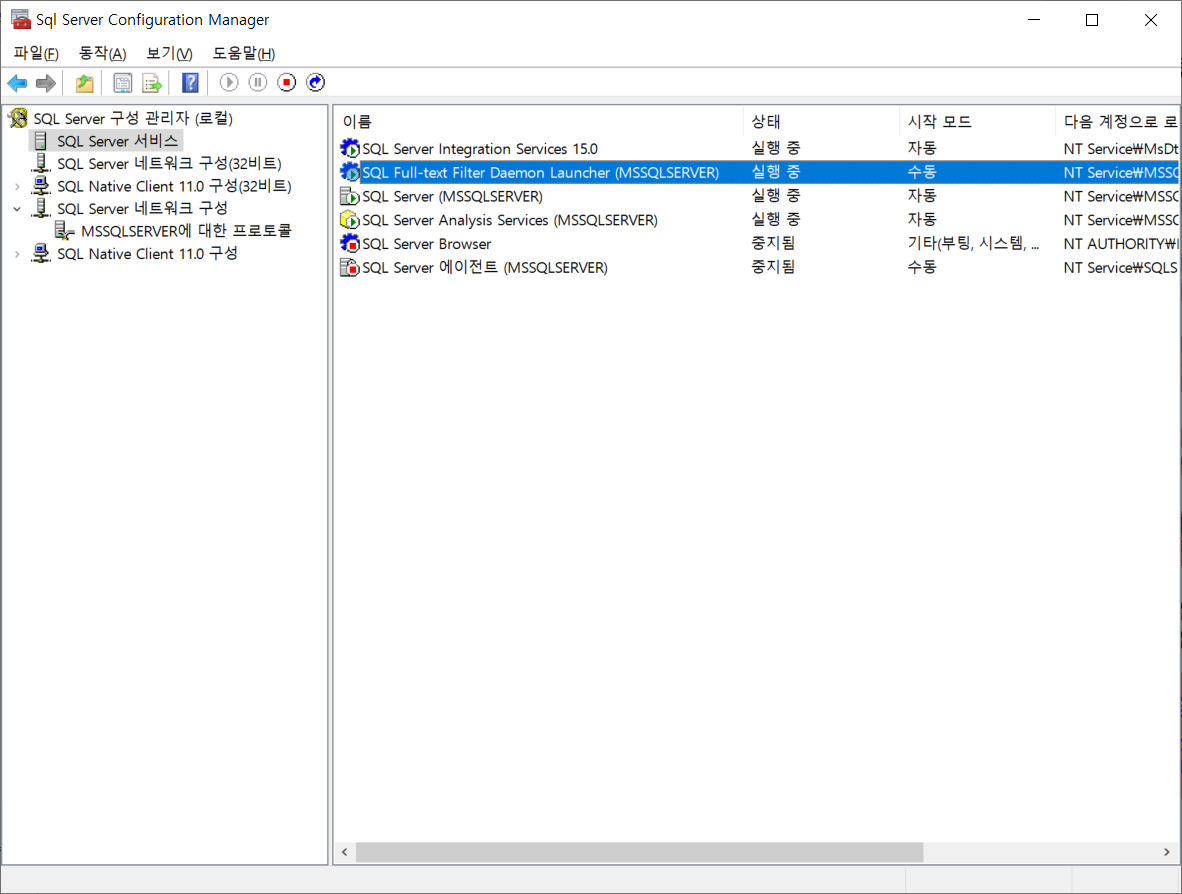Click the SQL Server 서비스 tree icon
Viewport: 1182px width, 894px height.
(41, 141)
